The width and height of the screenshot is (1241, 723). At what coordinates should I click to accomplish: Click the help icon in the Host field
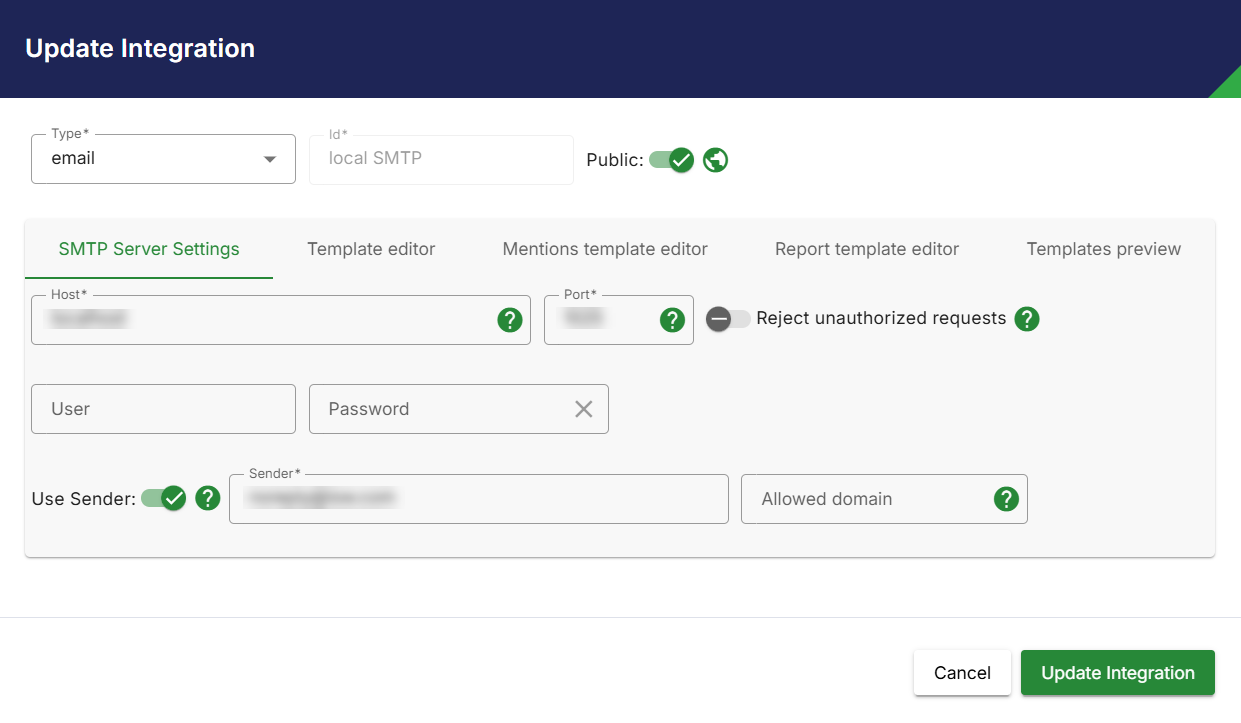[x=510, y=320]
